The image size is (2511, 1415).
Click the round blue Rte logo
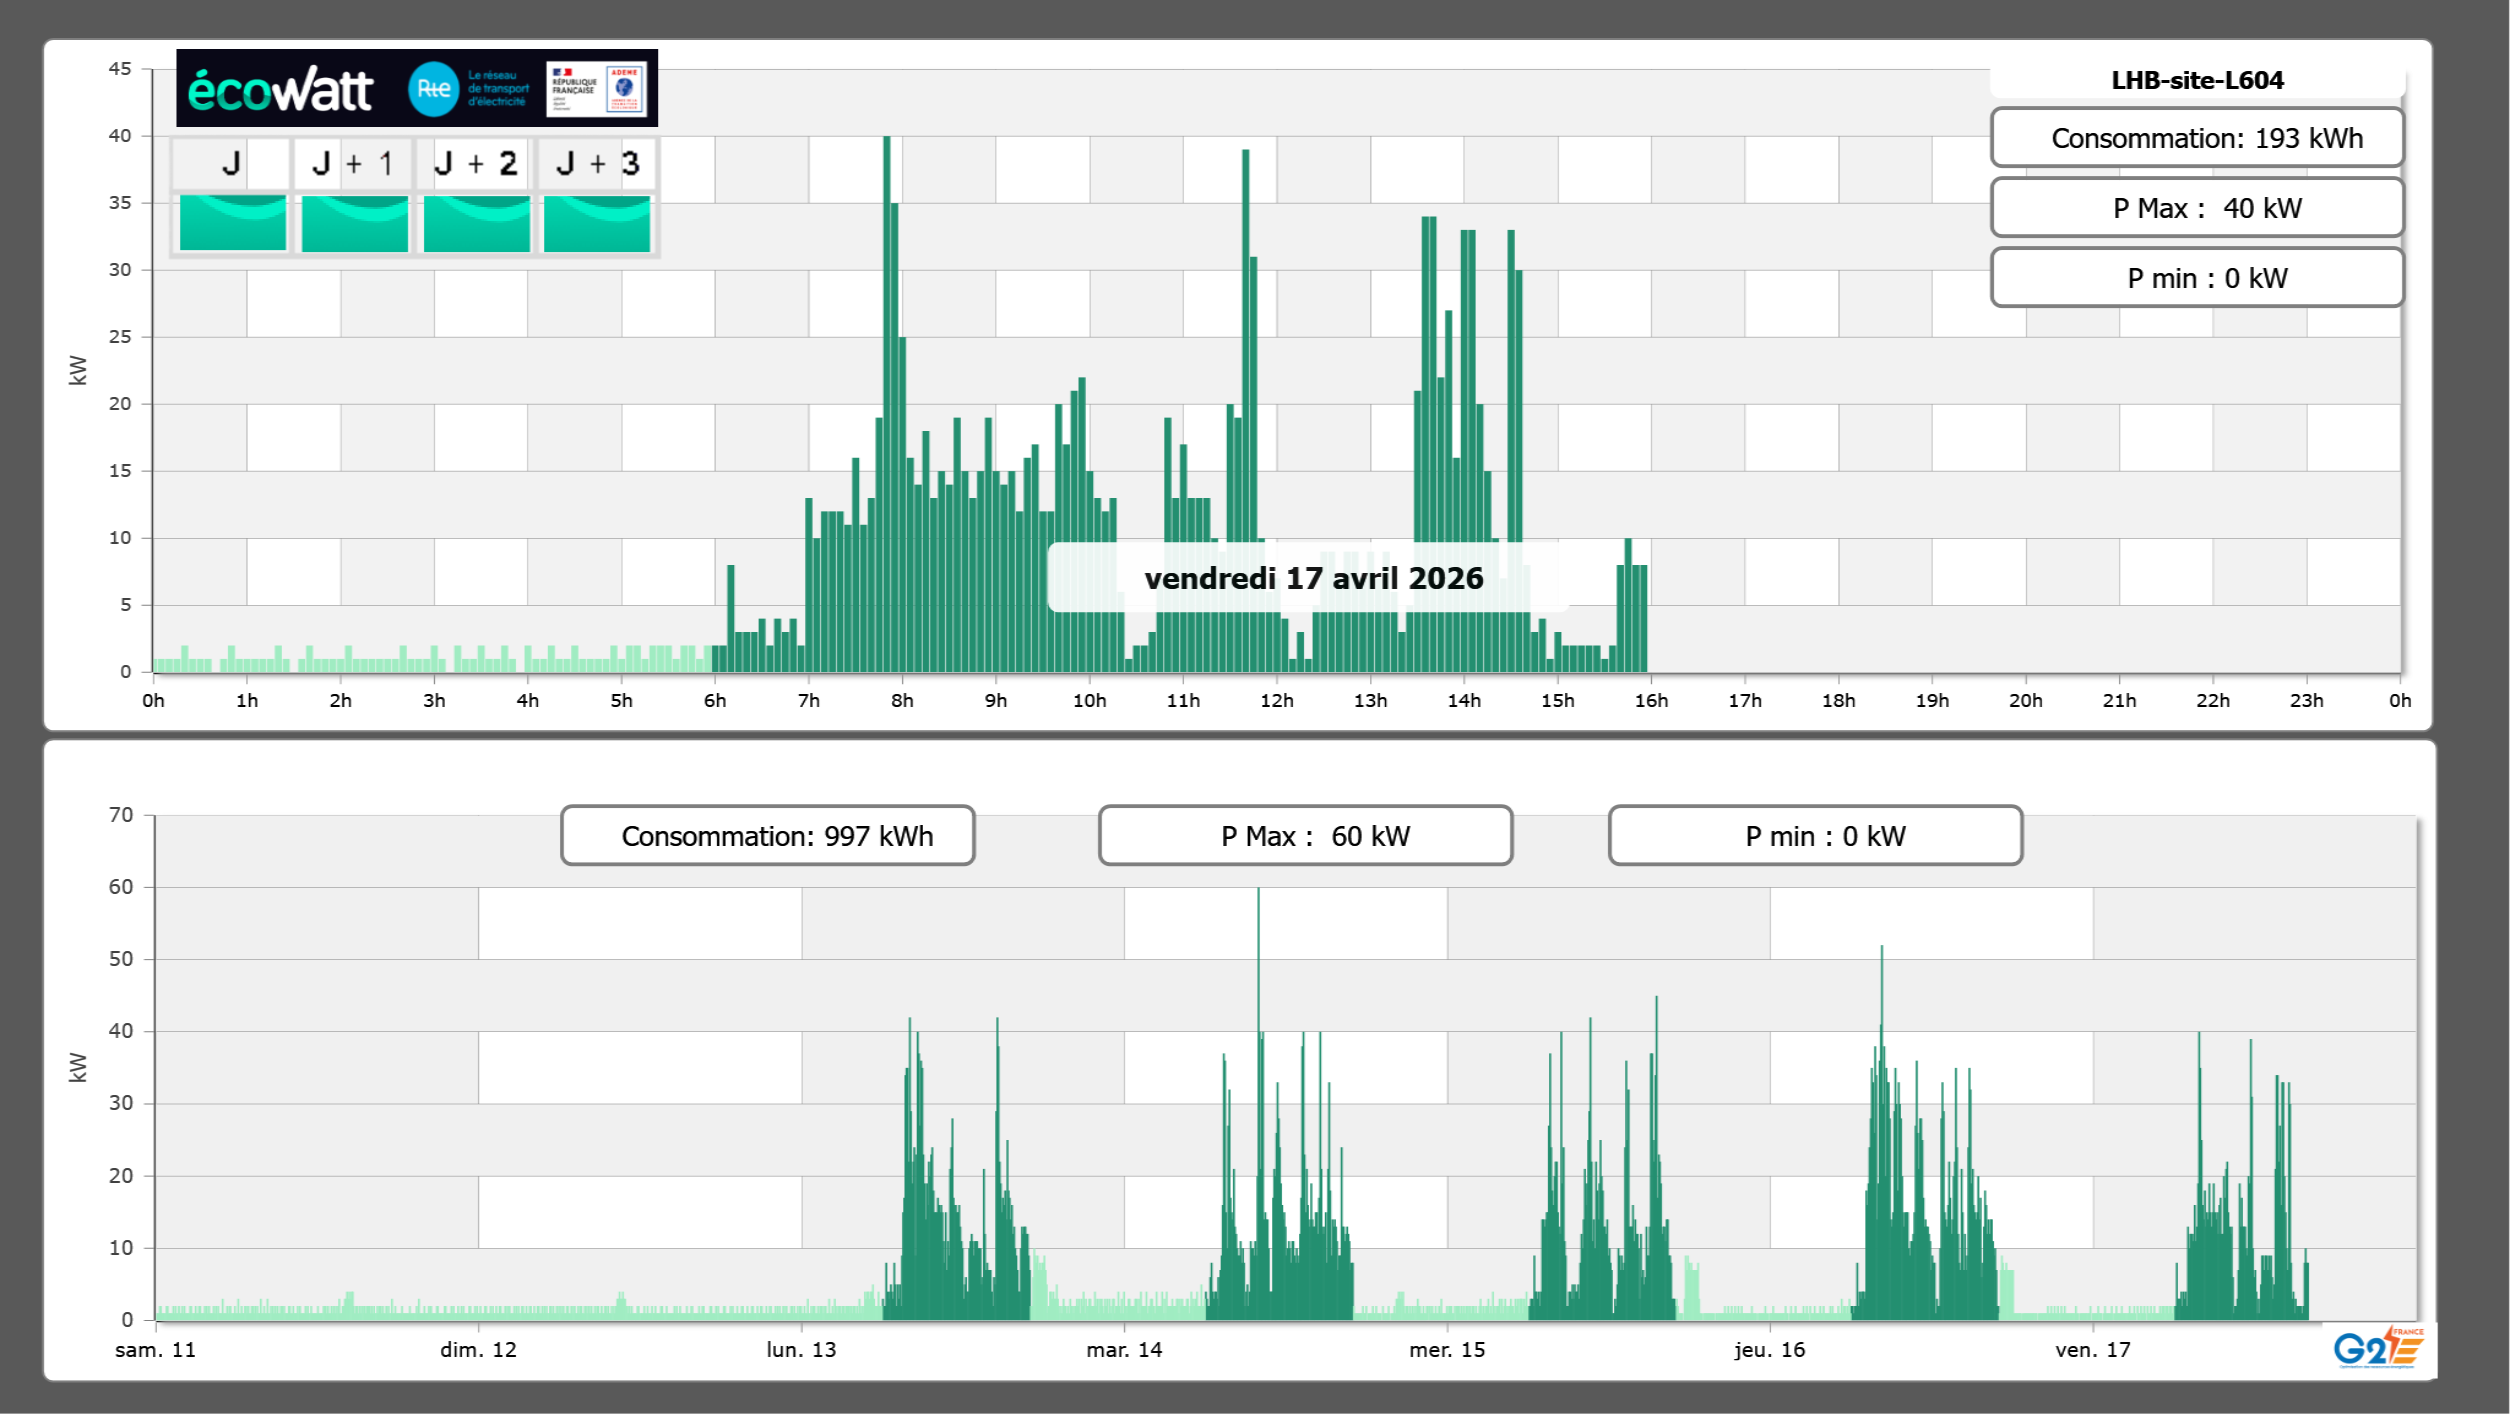[433, 89]
